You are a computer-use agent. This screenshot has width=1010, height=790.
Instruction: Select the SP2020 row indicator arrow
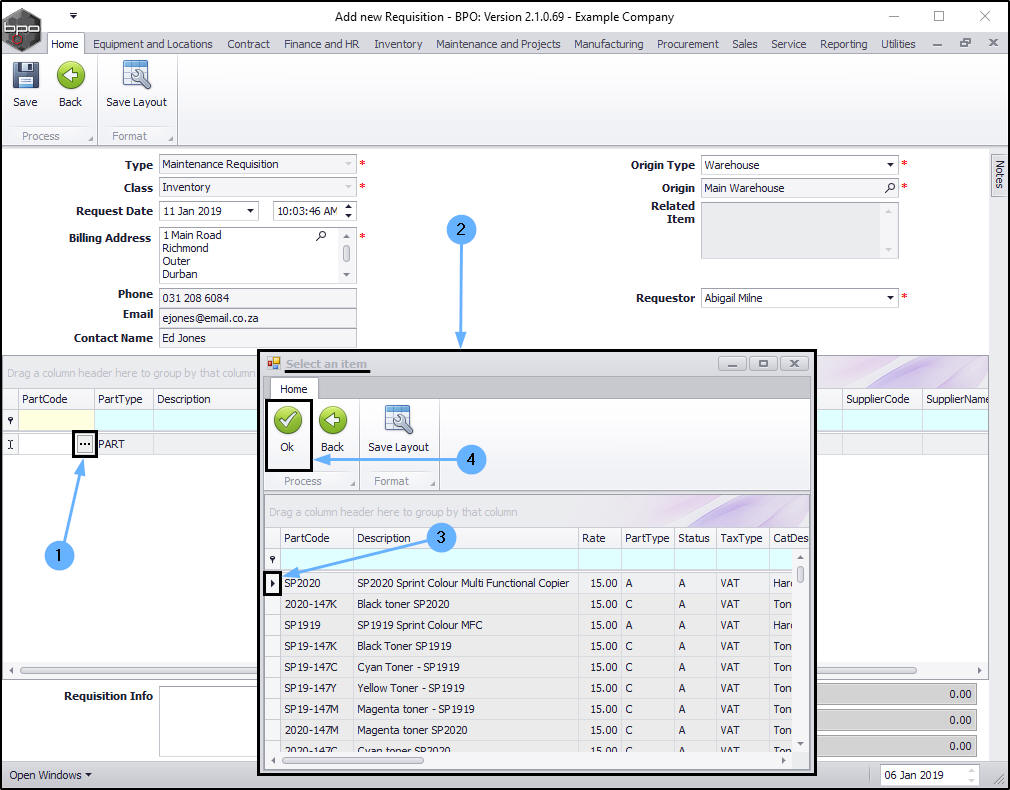[273, 583]
